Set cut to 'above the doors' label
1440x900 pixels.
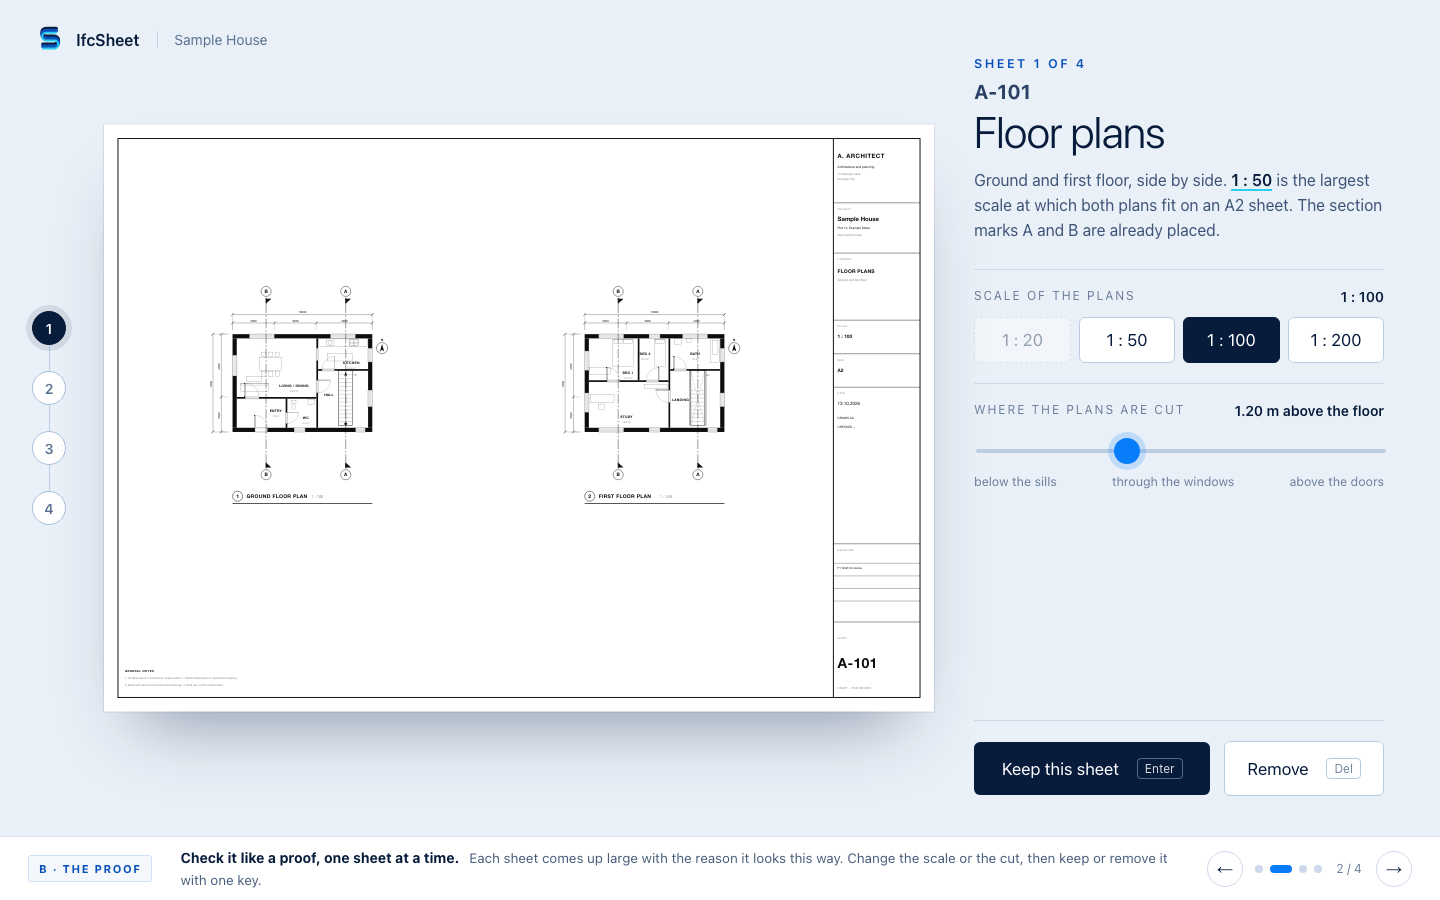(x=1336, y=482)
